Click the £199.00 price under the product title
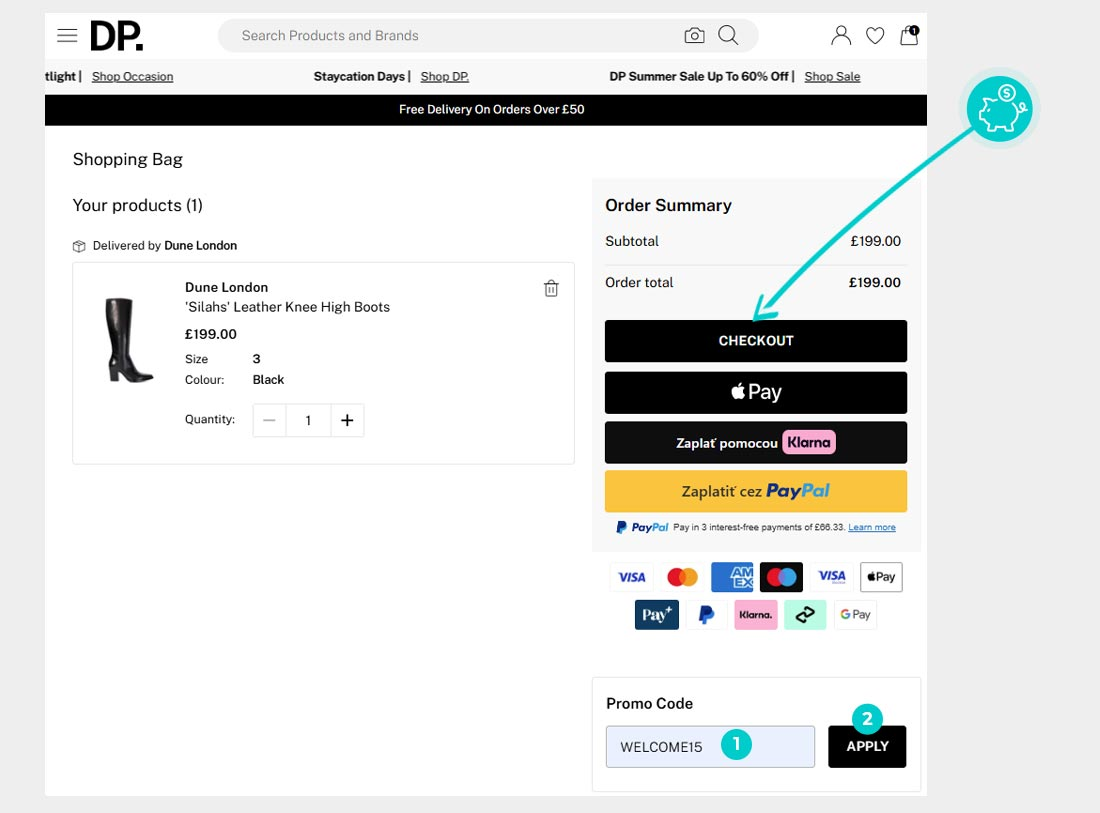Viewport: 1100px width, 813px height. 211,335
